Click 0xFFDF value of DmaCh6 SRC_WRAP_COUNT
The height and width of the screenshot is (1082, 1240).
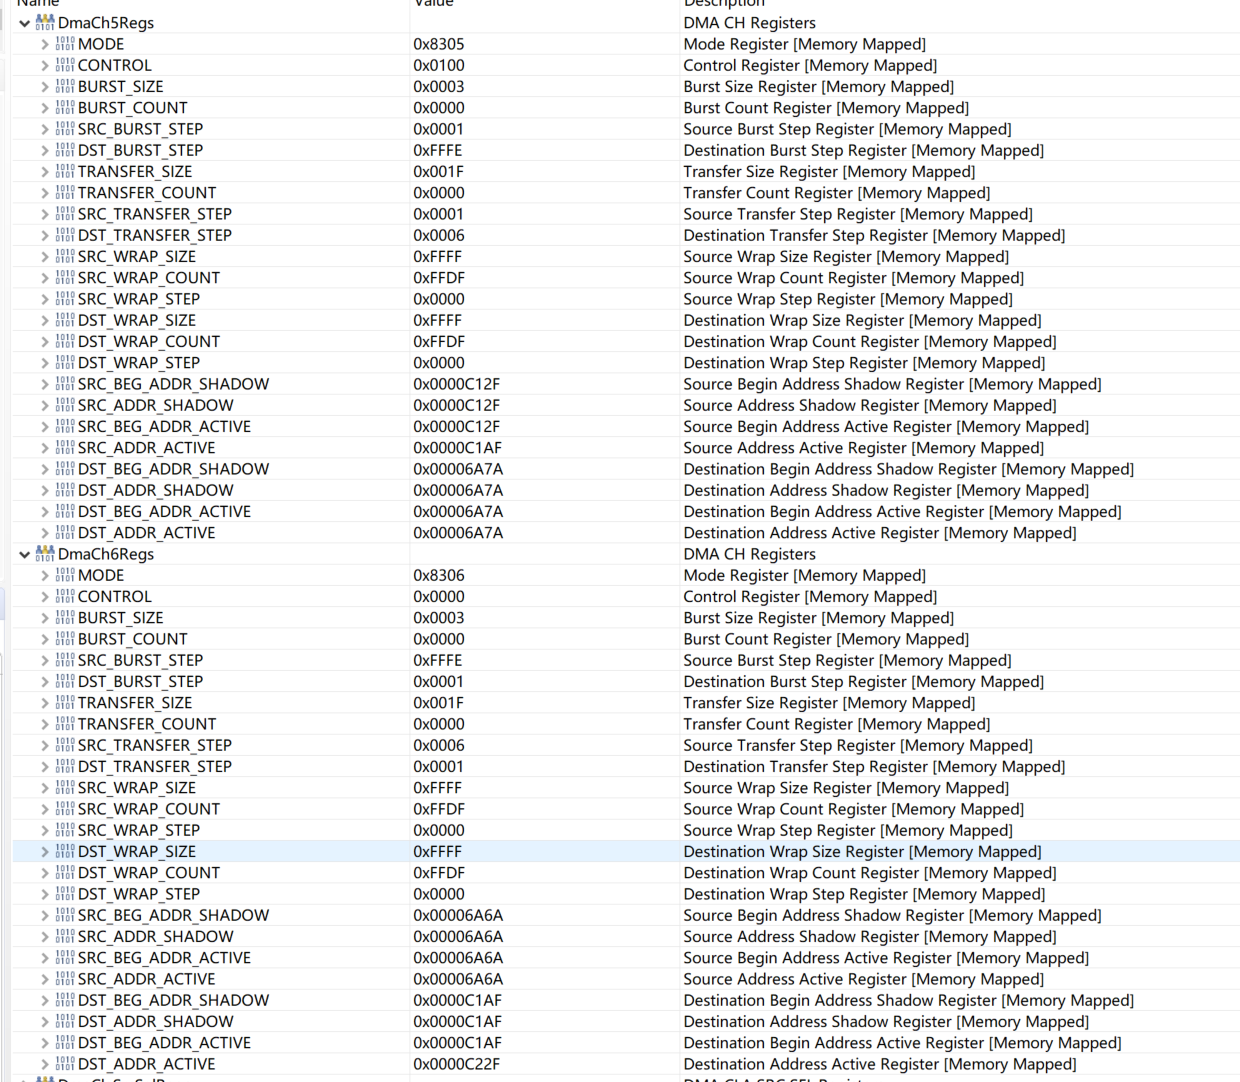tap(439, 809)
